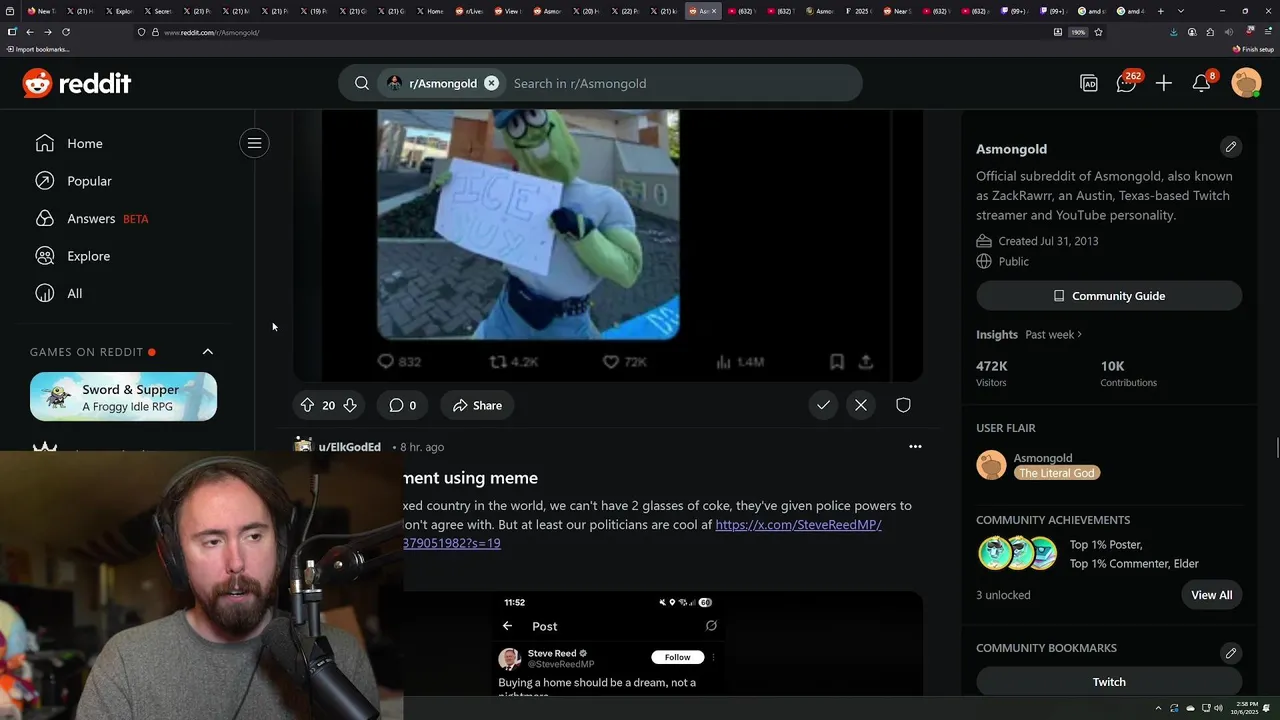1280x720 pixels.
Task: Click the search magnifier icon
Action: coord(362,83)
